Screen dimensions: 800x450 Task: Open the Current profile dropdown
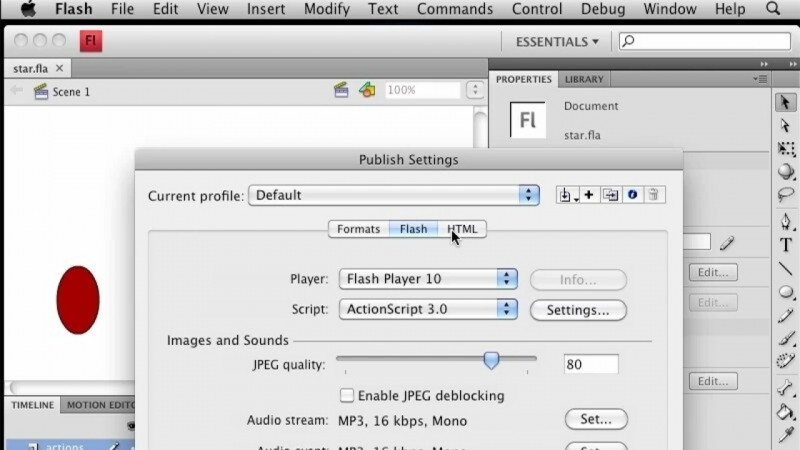click(x=394, y=195)
